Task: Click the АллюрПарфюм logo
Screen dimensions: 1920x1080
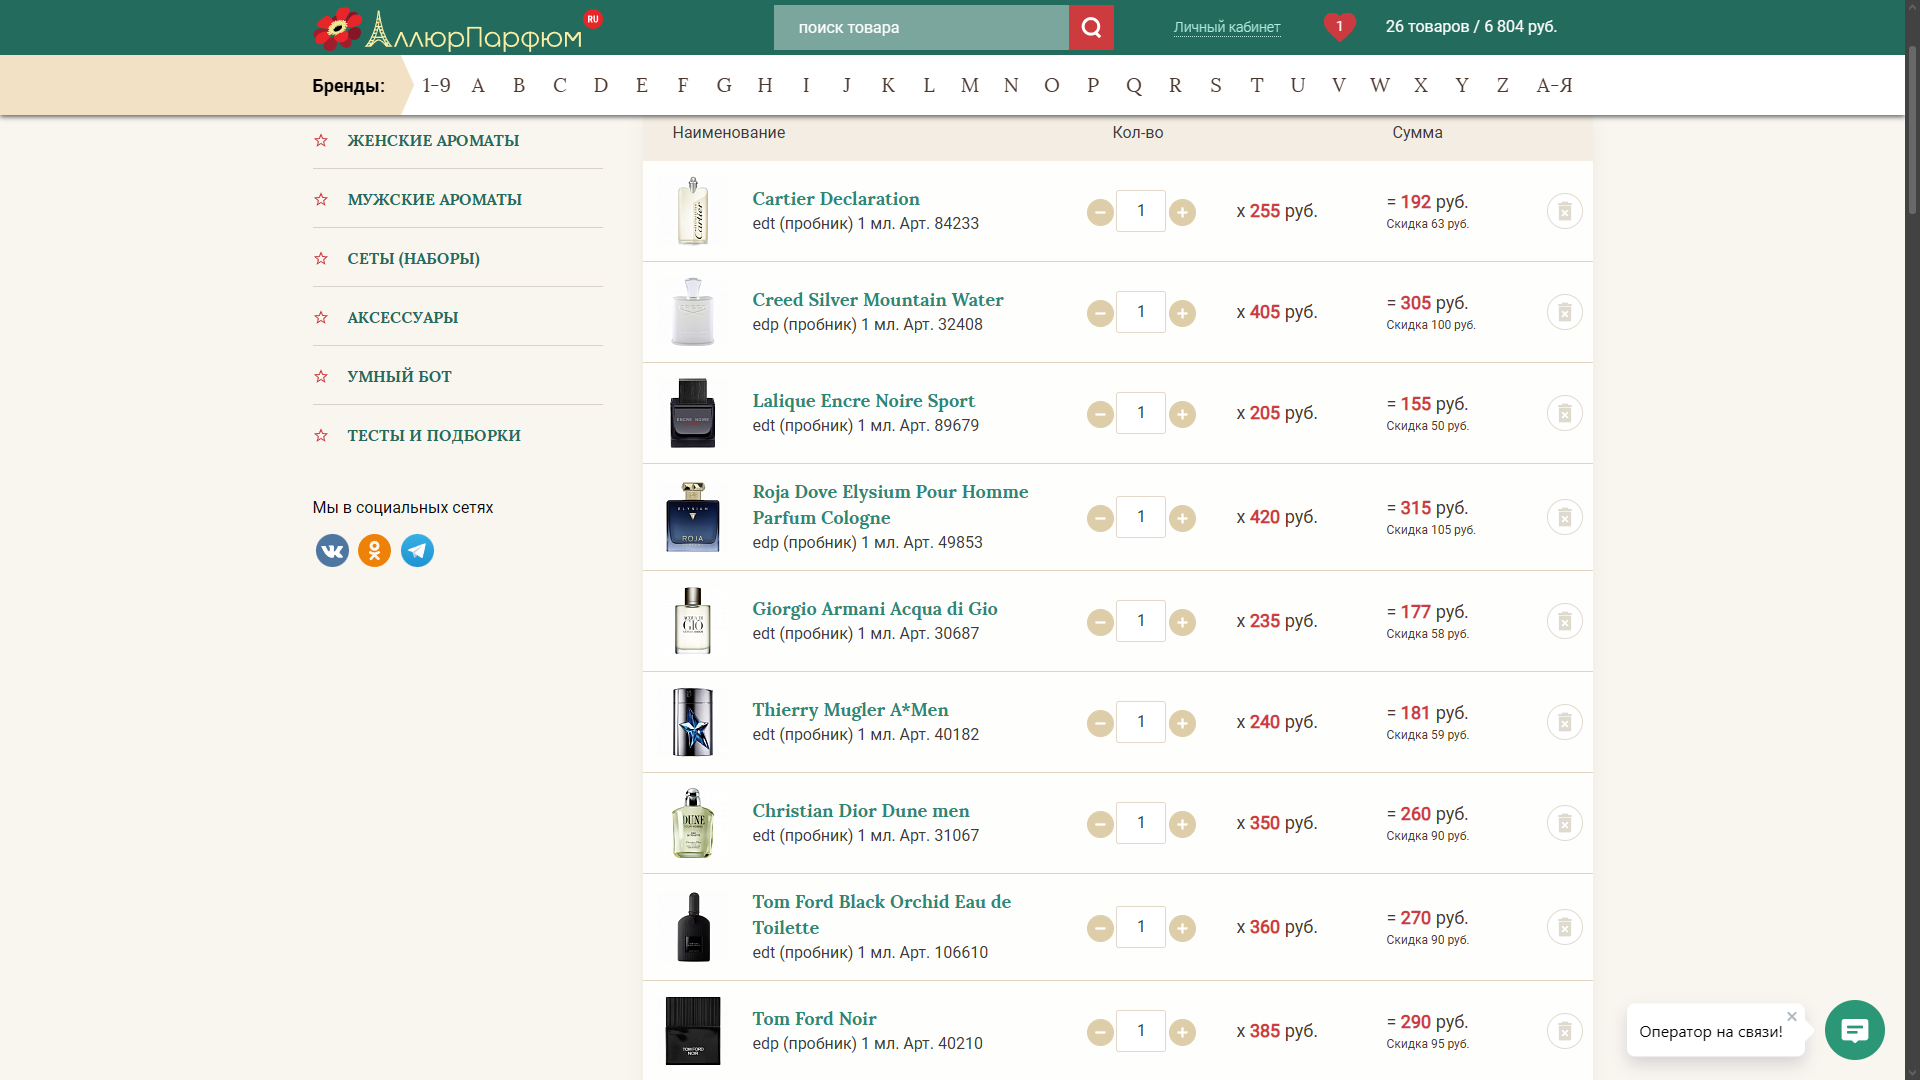Action: coord(457,30)
